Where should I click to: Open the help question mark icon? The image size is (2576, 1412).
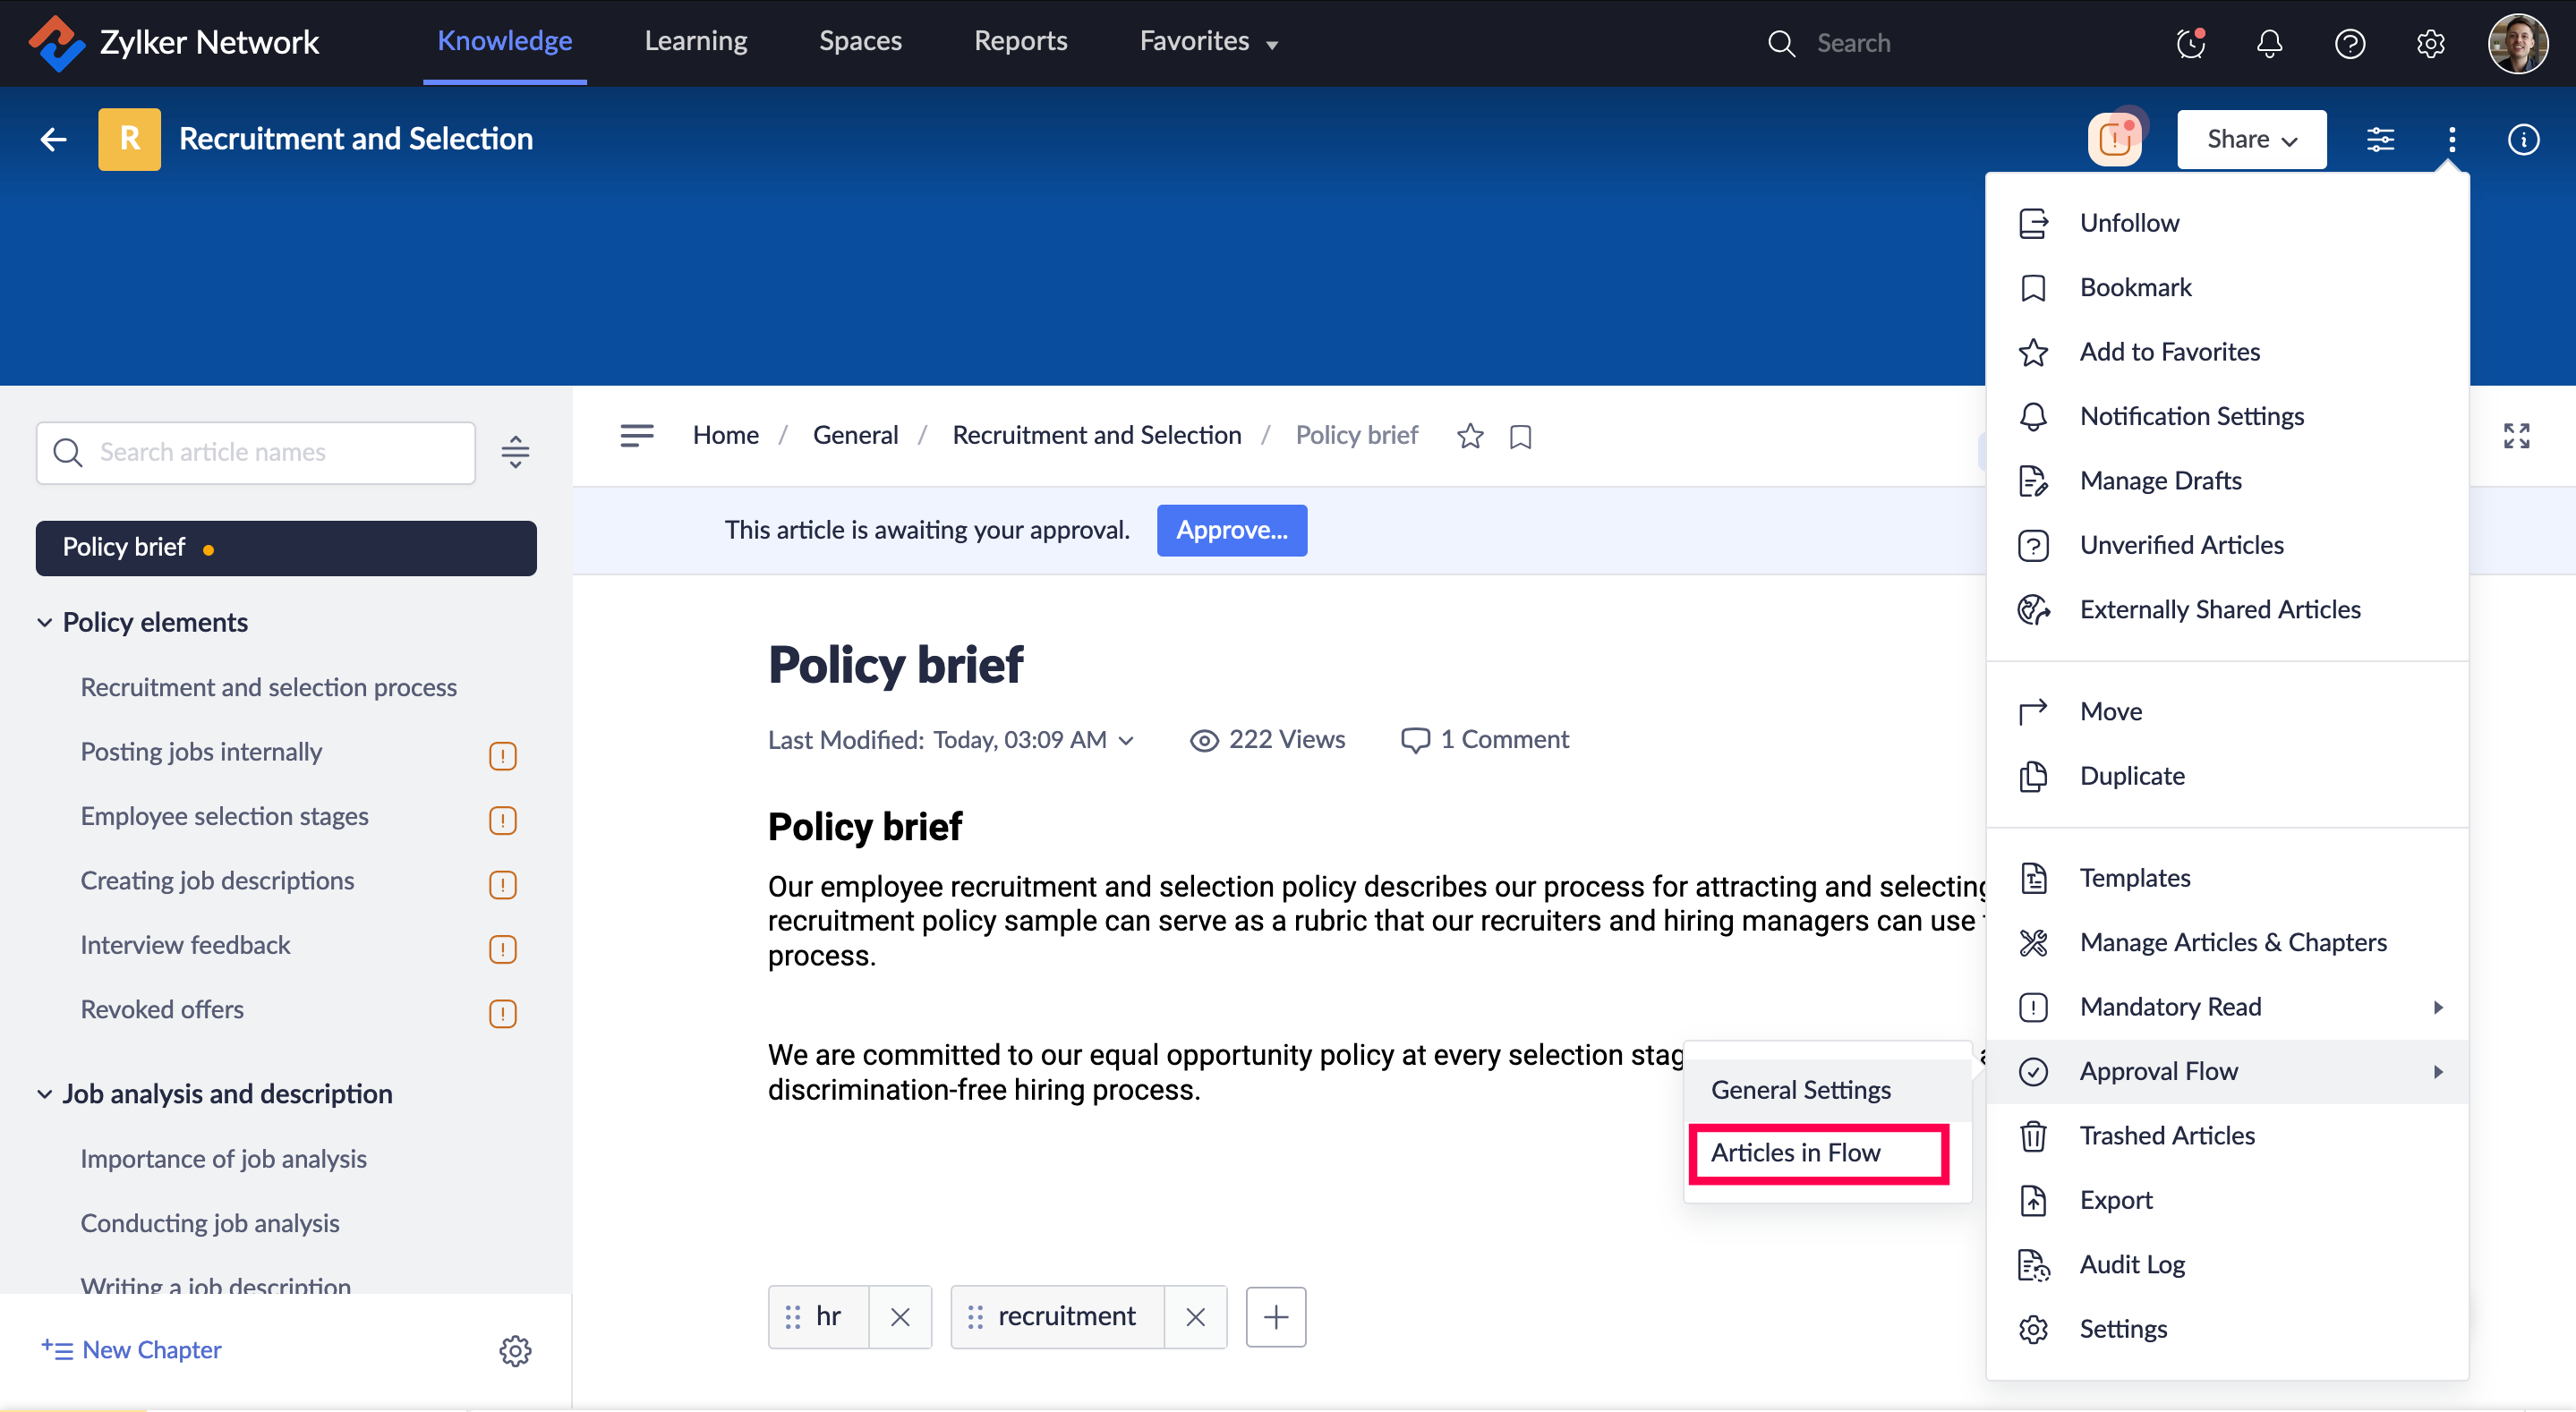2349,43
